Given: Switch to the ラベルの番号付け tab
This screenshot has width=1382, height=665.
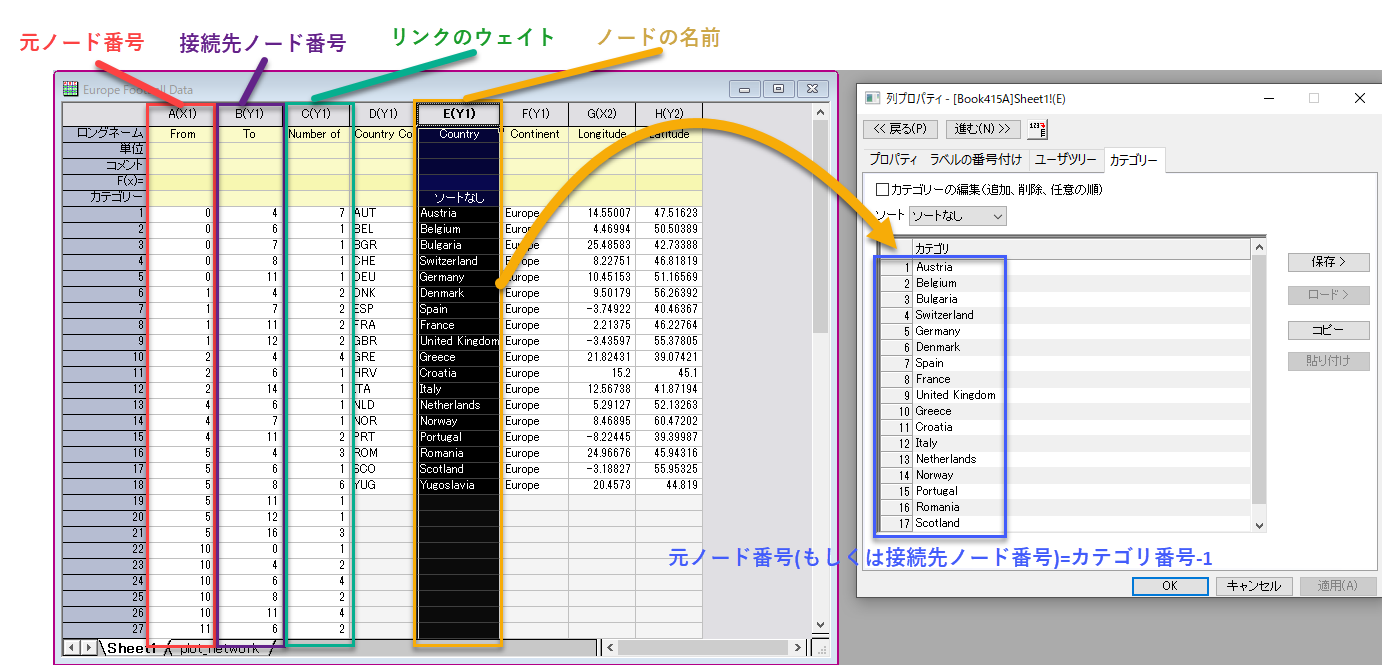Looking at the screenshot, I should (x=976, y=160).
